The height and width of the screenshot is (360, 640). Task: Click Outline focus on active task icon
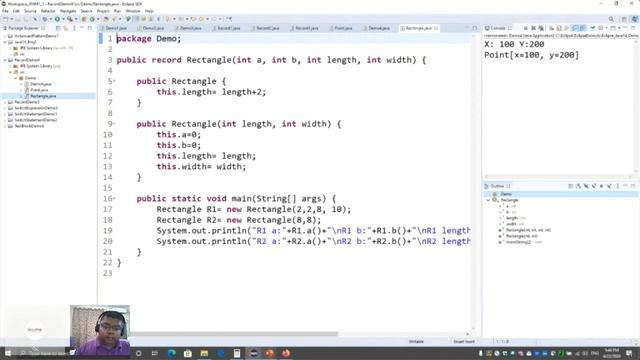coord(571,186)
